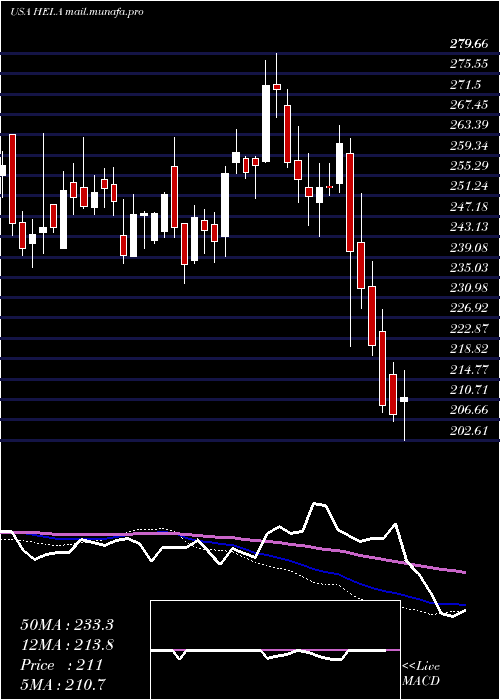Viewport: 500px width, 700px height.
Task: Click the 218.82 price axis label
Action: [469, 349]
